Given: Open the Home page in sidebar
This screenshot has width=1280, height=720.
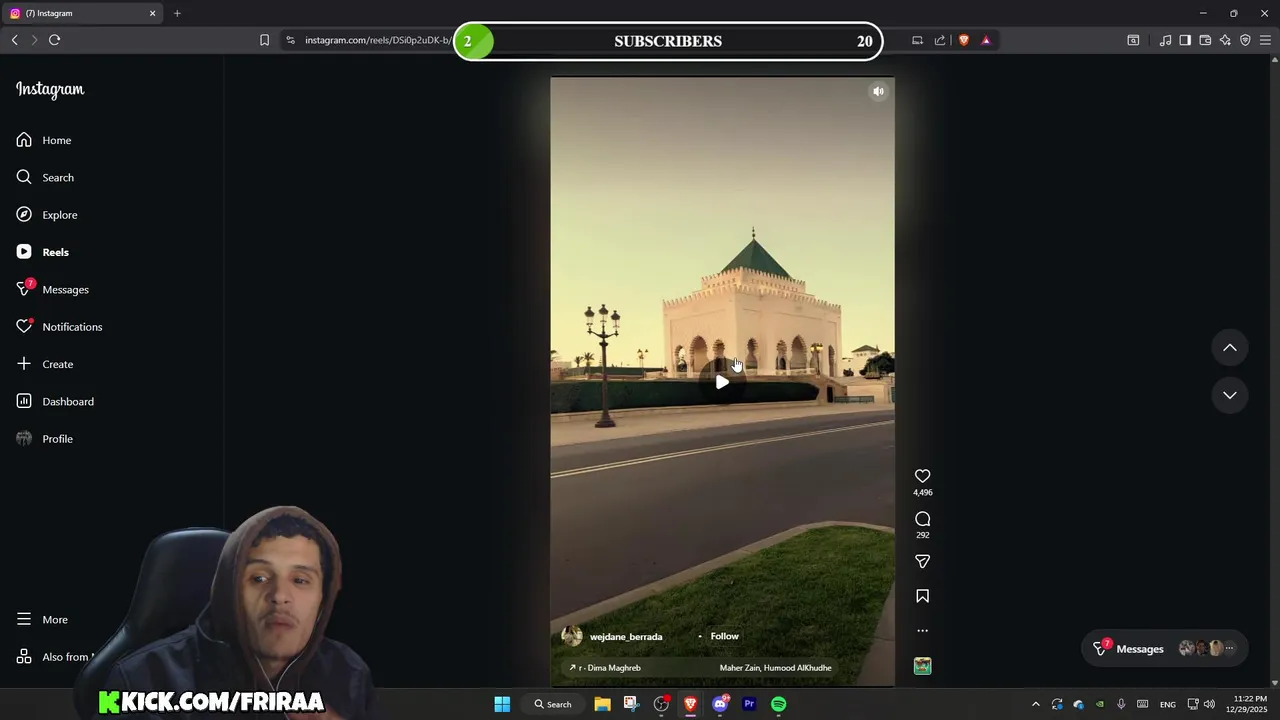Looking at the screenshot, I should [44, 140].
